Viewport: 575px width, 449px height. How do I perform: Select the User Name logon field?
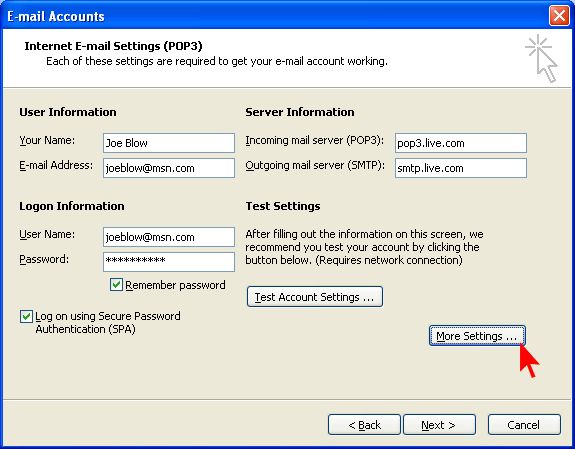(169, 237)
